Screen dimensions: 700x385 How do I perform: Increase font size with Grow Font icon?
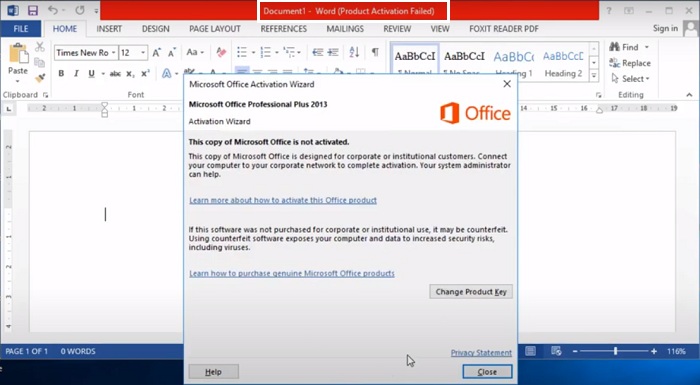[156, 53]
